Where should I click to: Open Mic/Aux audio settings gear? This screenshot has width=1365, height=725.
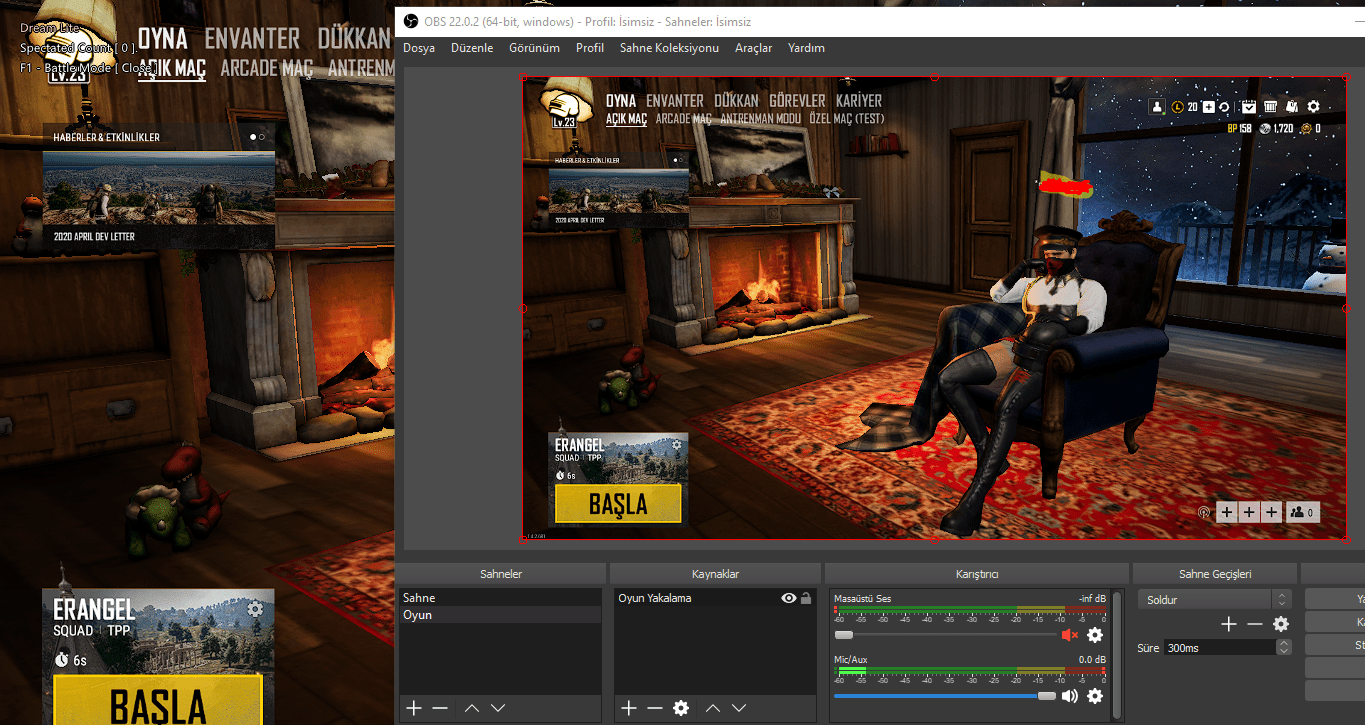1095,696
